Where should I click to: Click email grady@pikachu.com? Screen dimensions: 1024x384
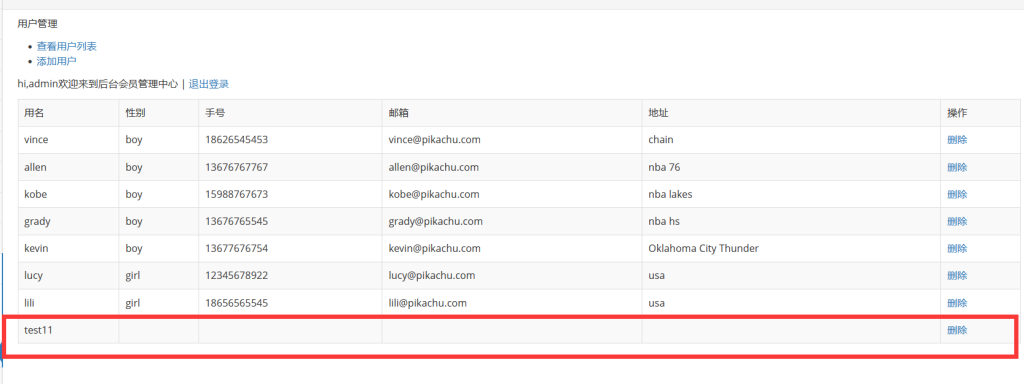[x=435, y=222]
